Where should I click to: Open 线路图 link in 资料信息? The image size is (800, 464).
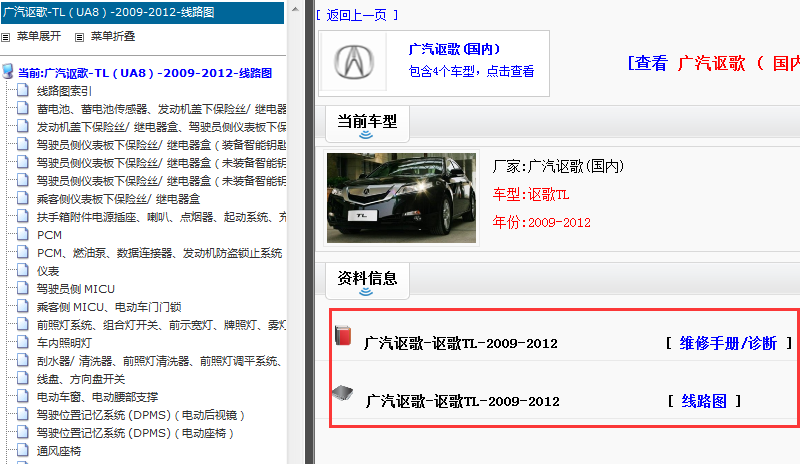click(x=704, y=401)
